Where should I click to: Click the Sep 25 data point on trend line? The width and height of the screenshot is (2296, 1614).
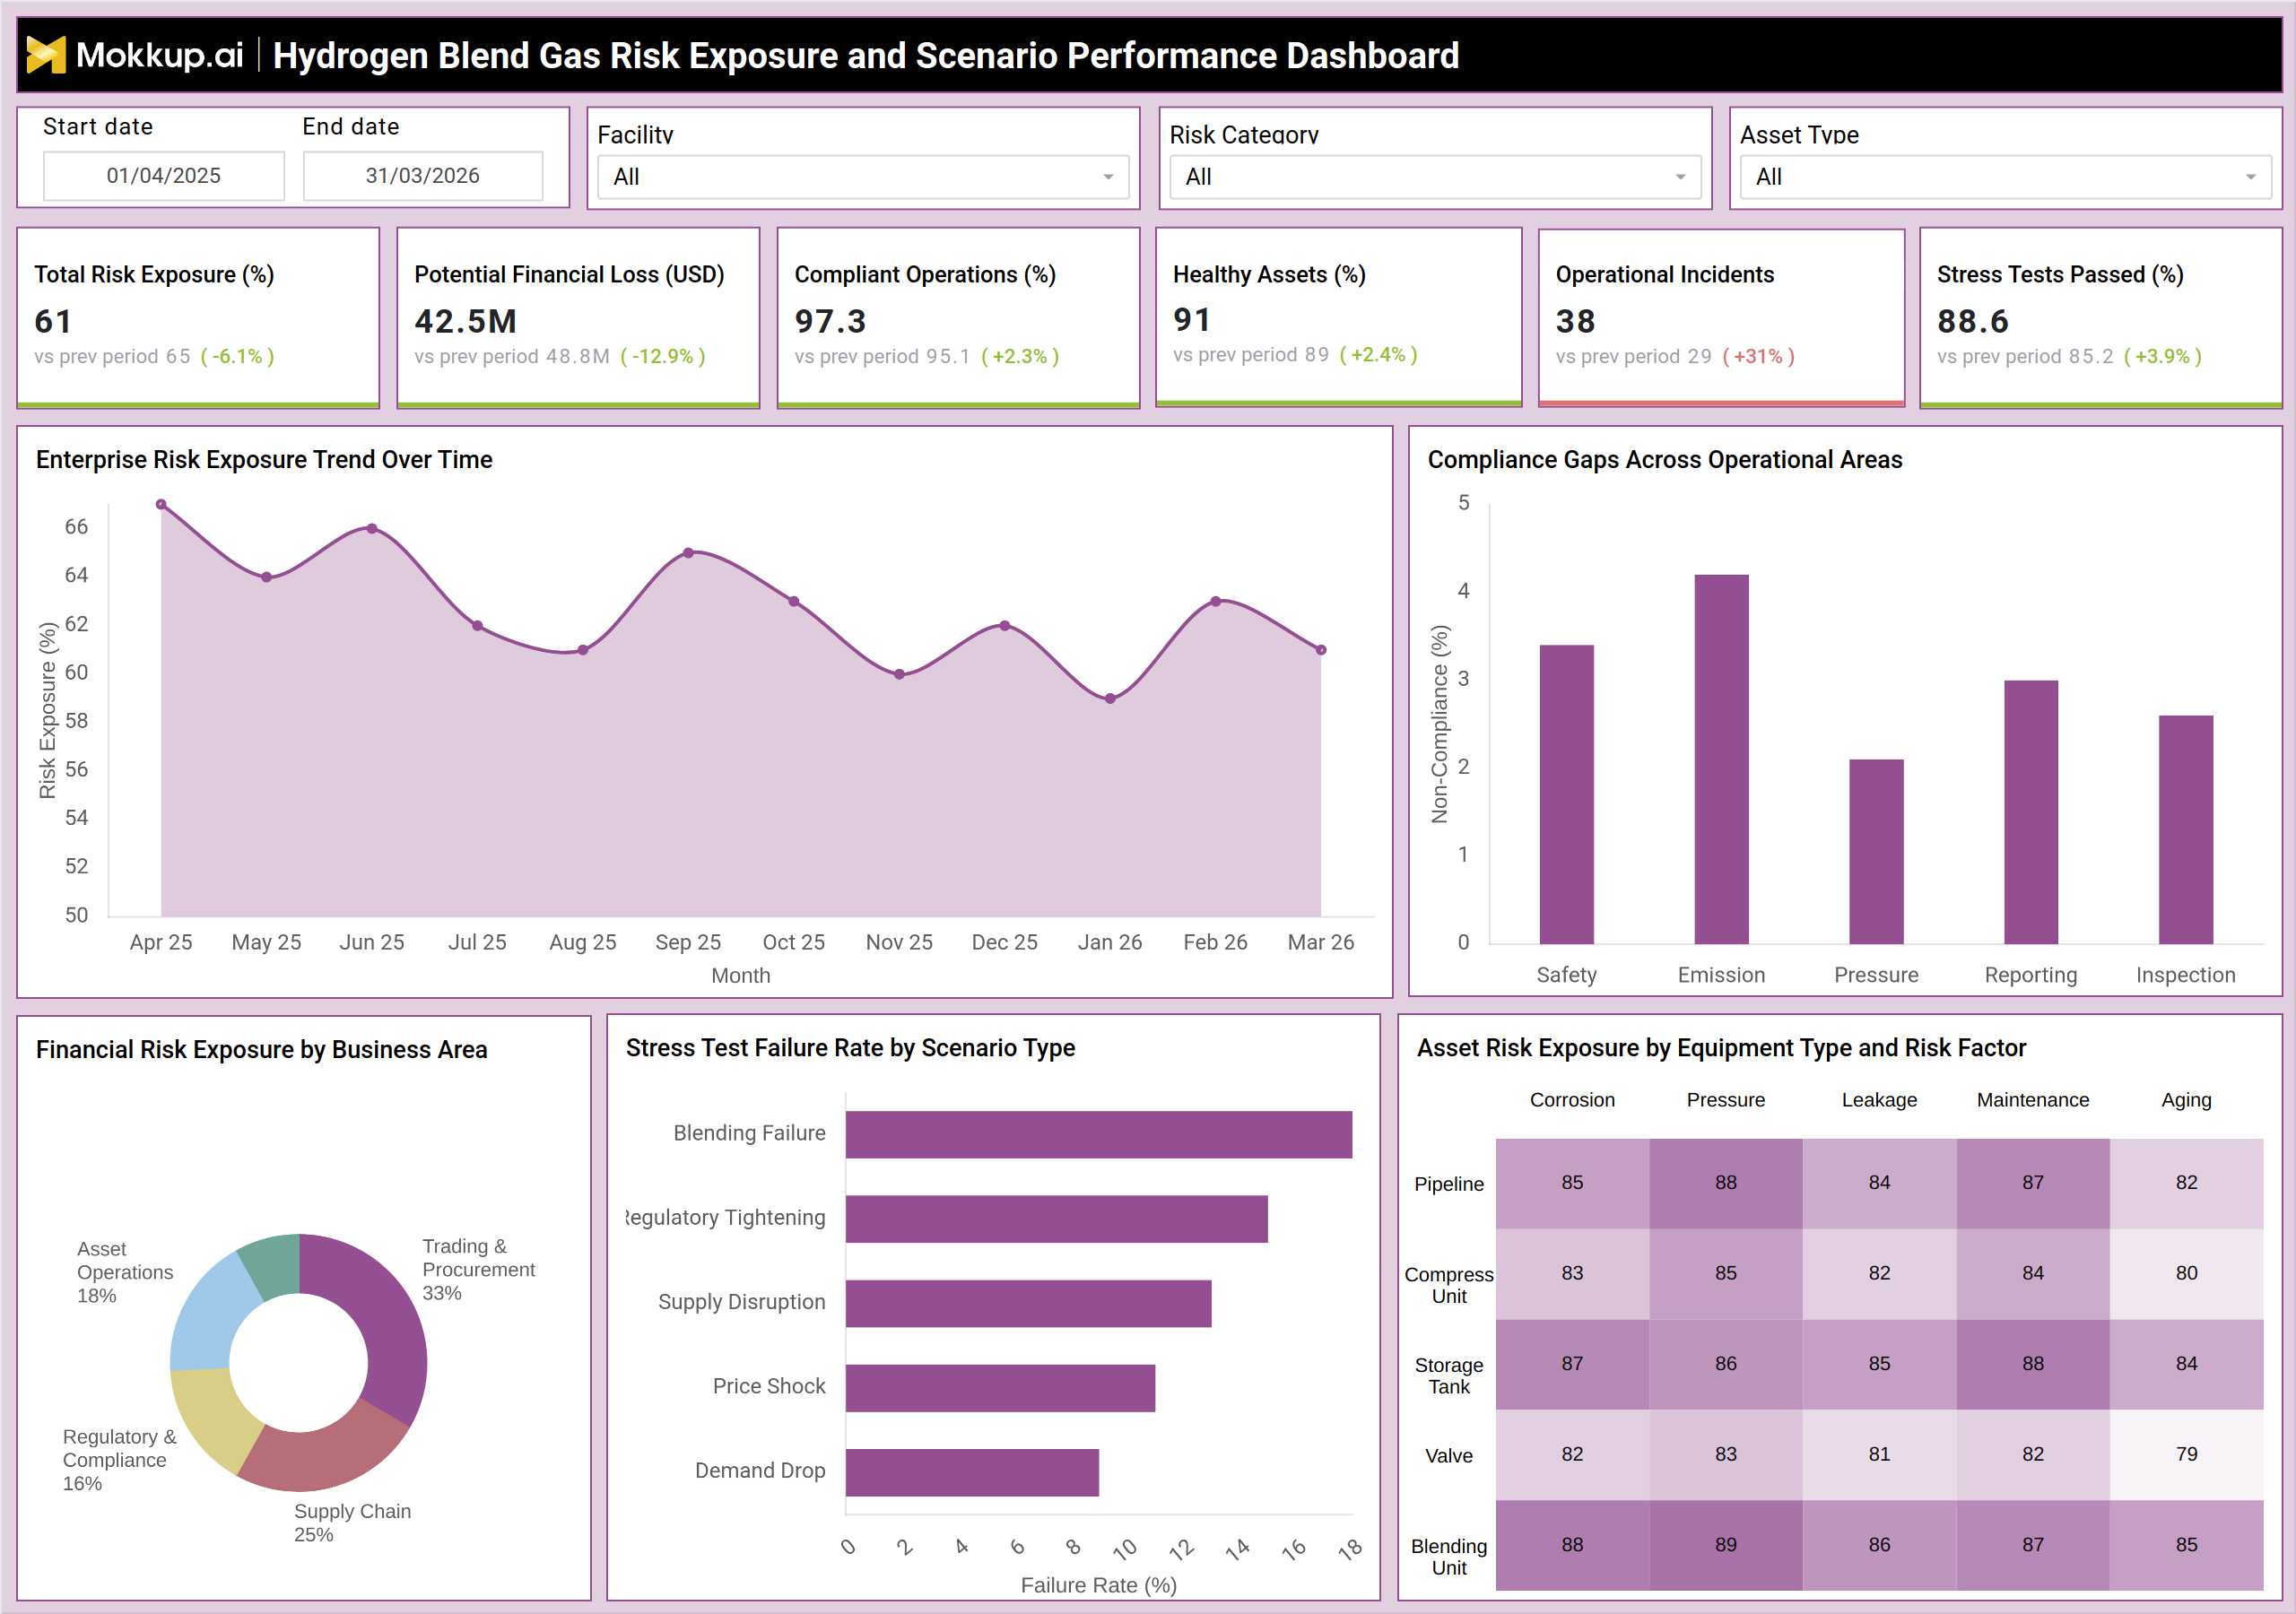pyautogui.click(x=688, y=553)
